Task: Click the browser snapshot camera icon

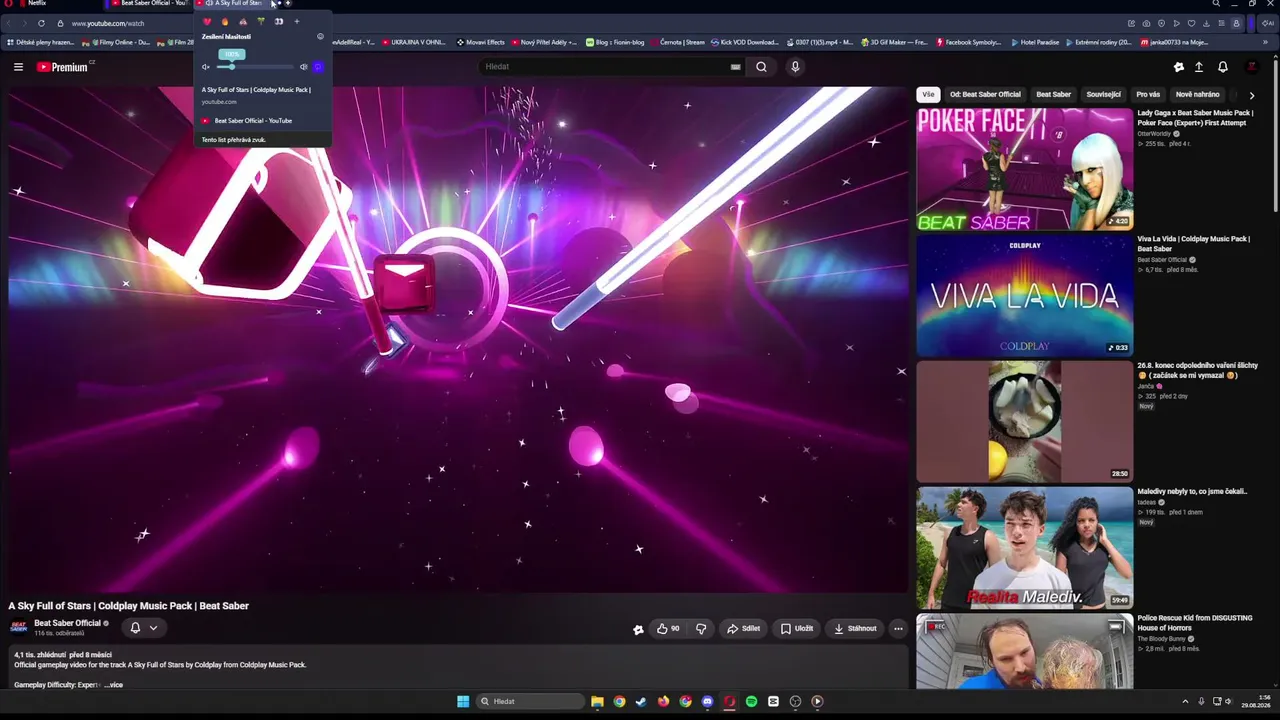Action: (x=1146, y=23)
